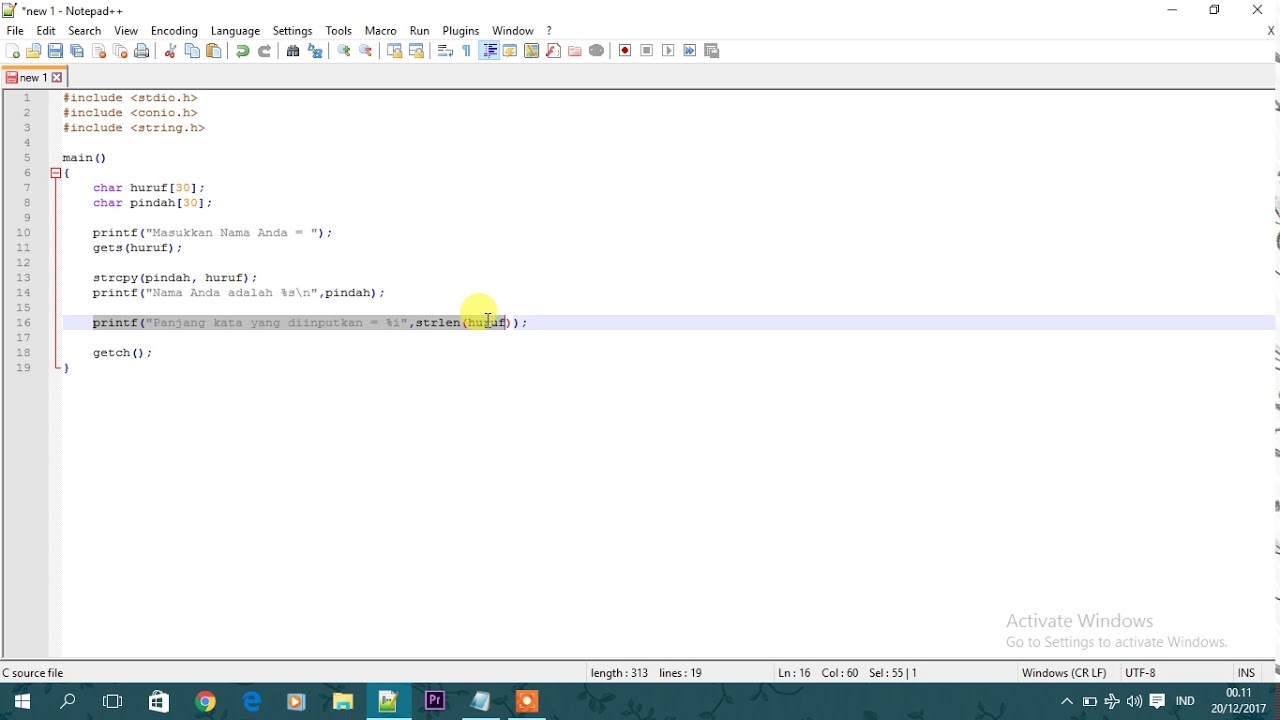Click the UTF-8 encoding status entry

(x=1140, y=673)
